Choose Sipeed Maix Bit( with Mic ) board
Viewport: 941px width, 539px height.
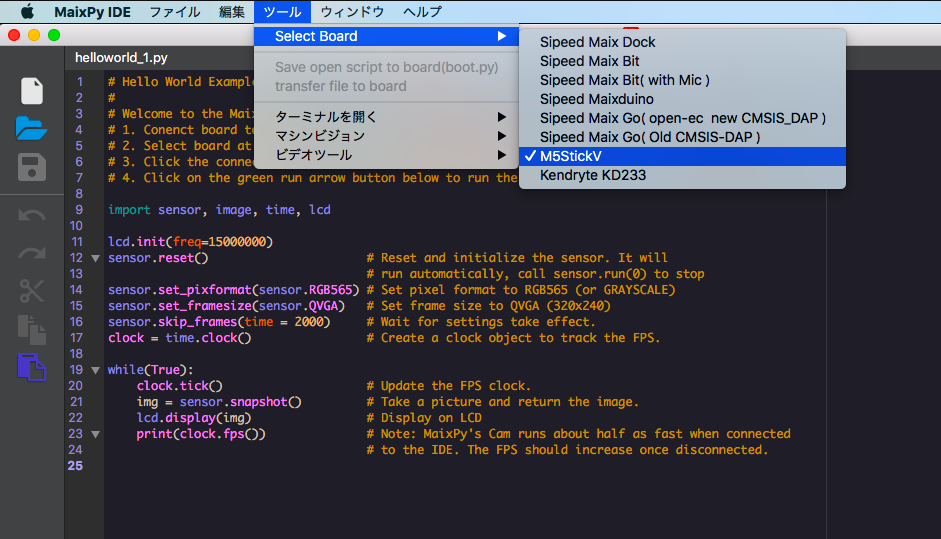tap(682, 80)
